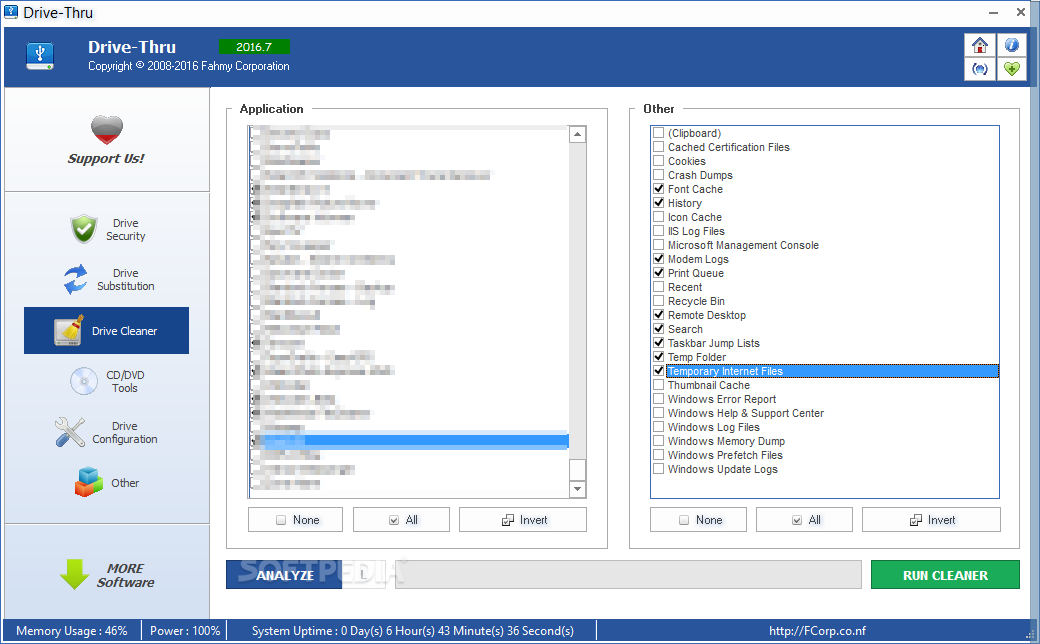The height and width of the screenshot is (644, 1040).
Task: Click the Drive Configuration wrench icon
Action: tap(70, 432)
